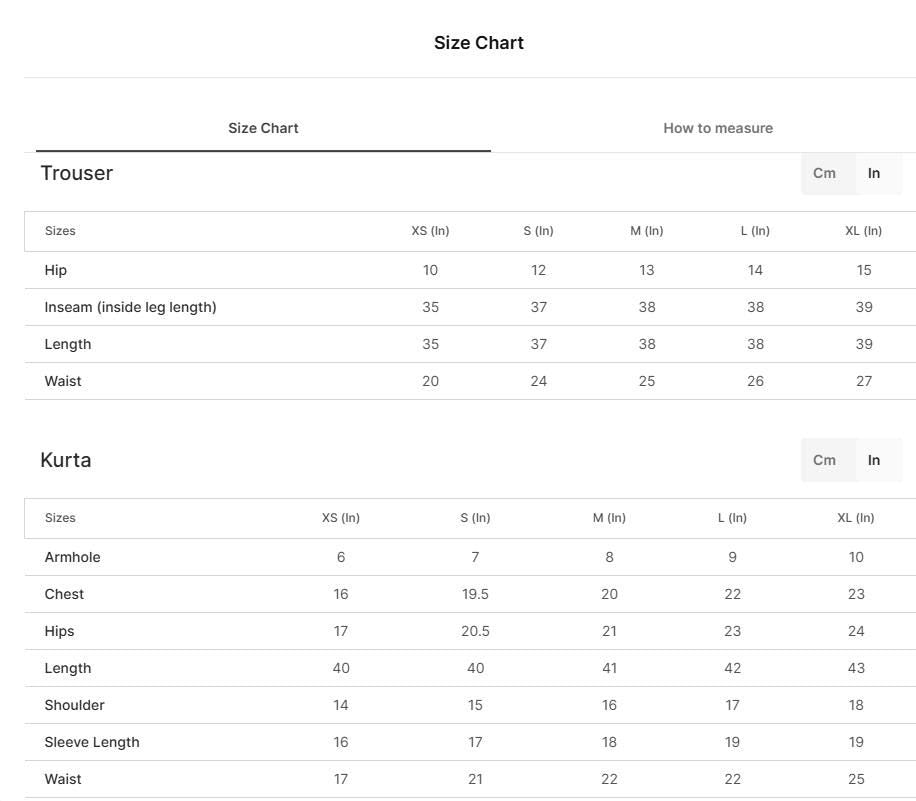Click the Kurta section heading

coord(66,460)
